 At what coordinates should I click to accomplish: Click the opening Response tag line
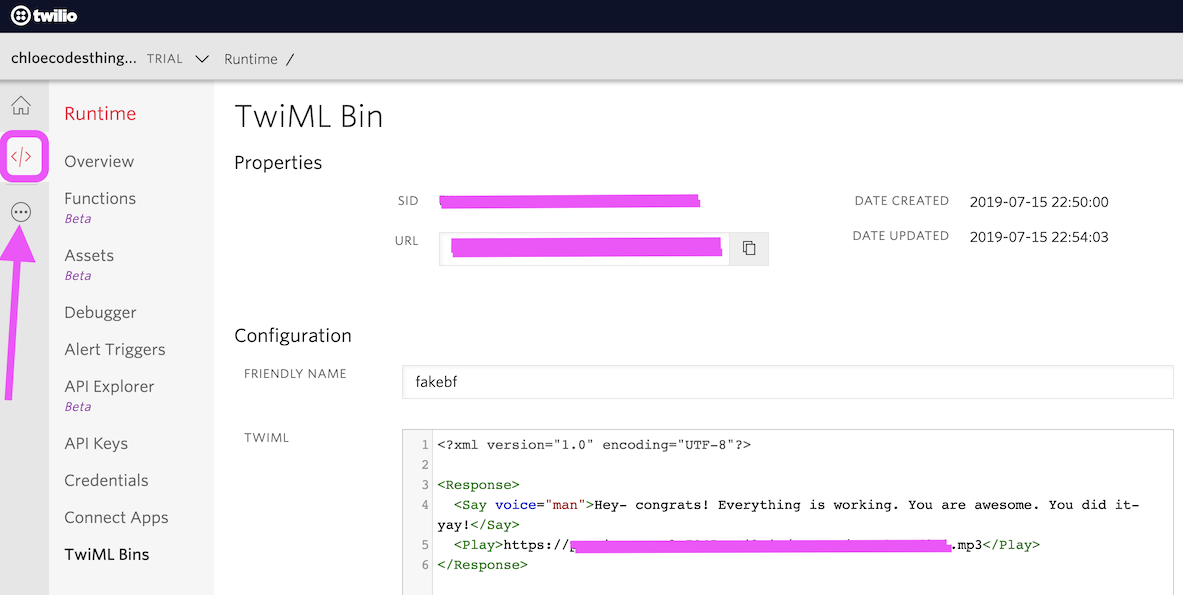coord(478,485)
